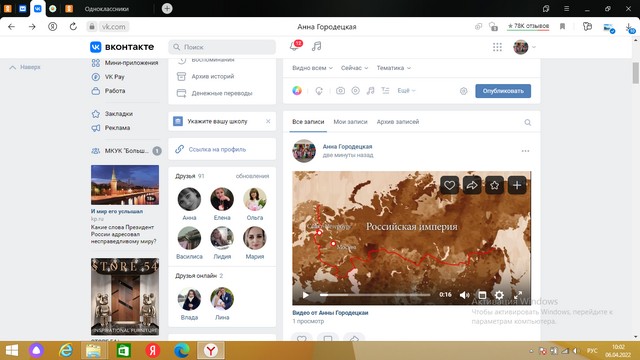Share the video with the arrow icon
This screenshot has width=640, height=360.
coord(472,185)
